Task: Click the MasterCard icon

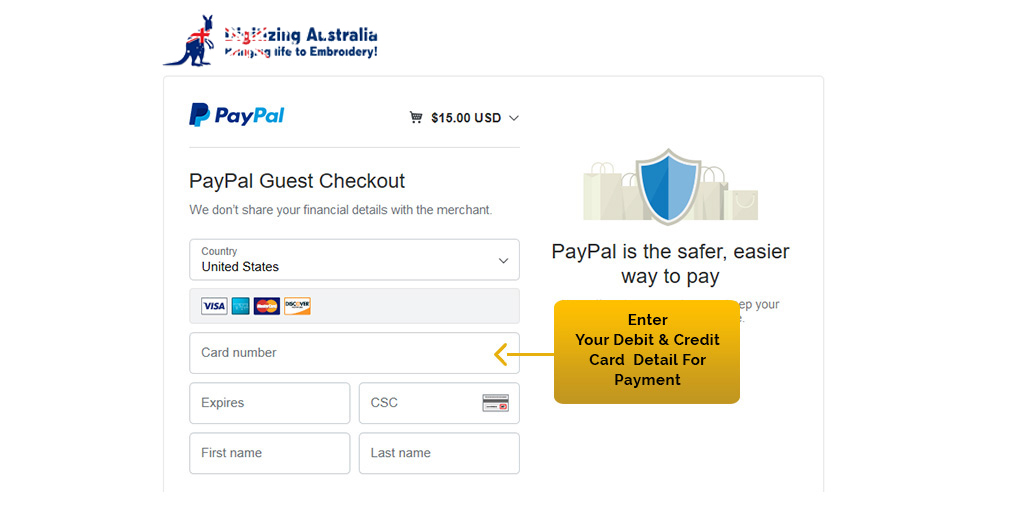Action: point(267,306)
